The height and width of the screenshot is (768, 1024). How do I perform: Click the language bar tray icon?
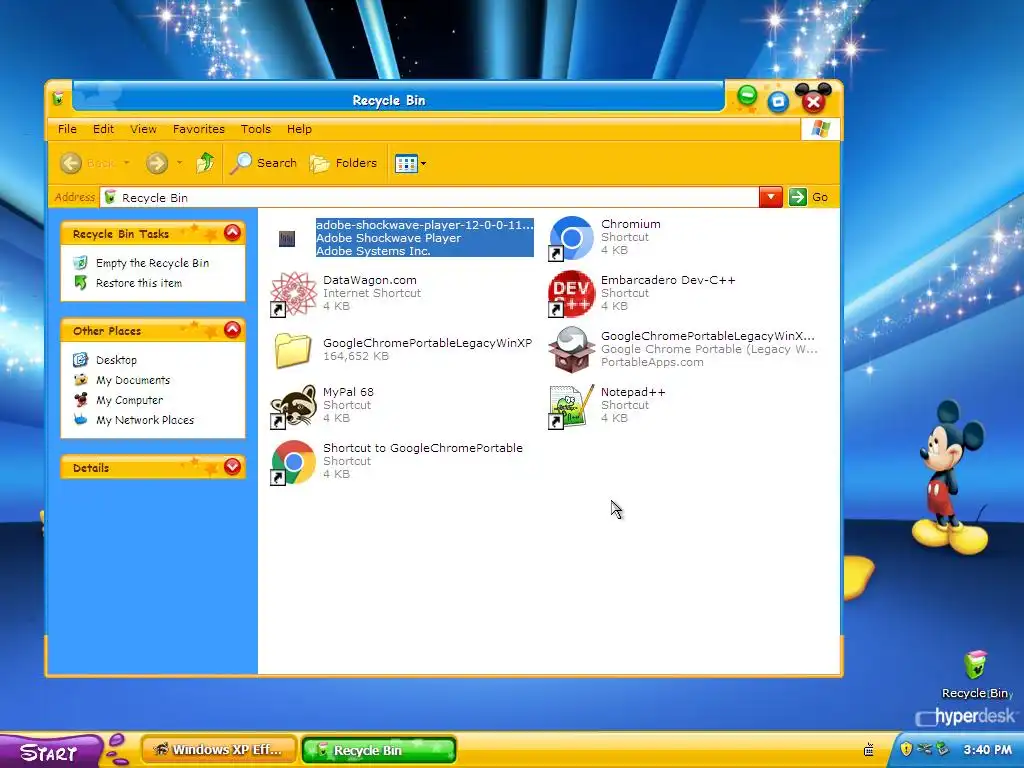pos(869,750)
